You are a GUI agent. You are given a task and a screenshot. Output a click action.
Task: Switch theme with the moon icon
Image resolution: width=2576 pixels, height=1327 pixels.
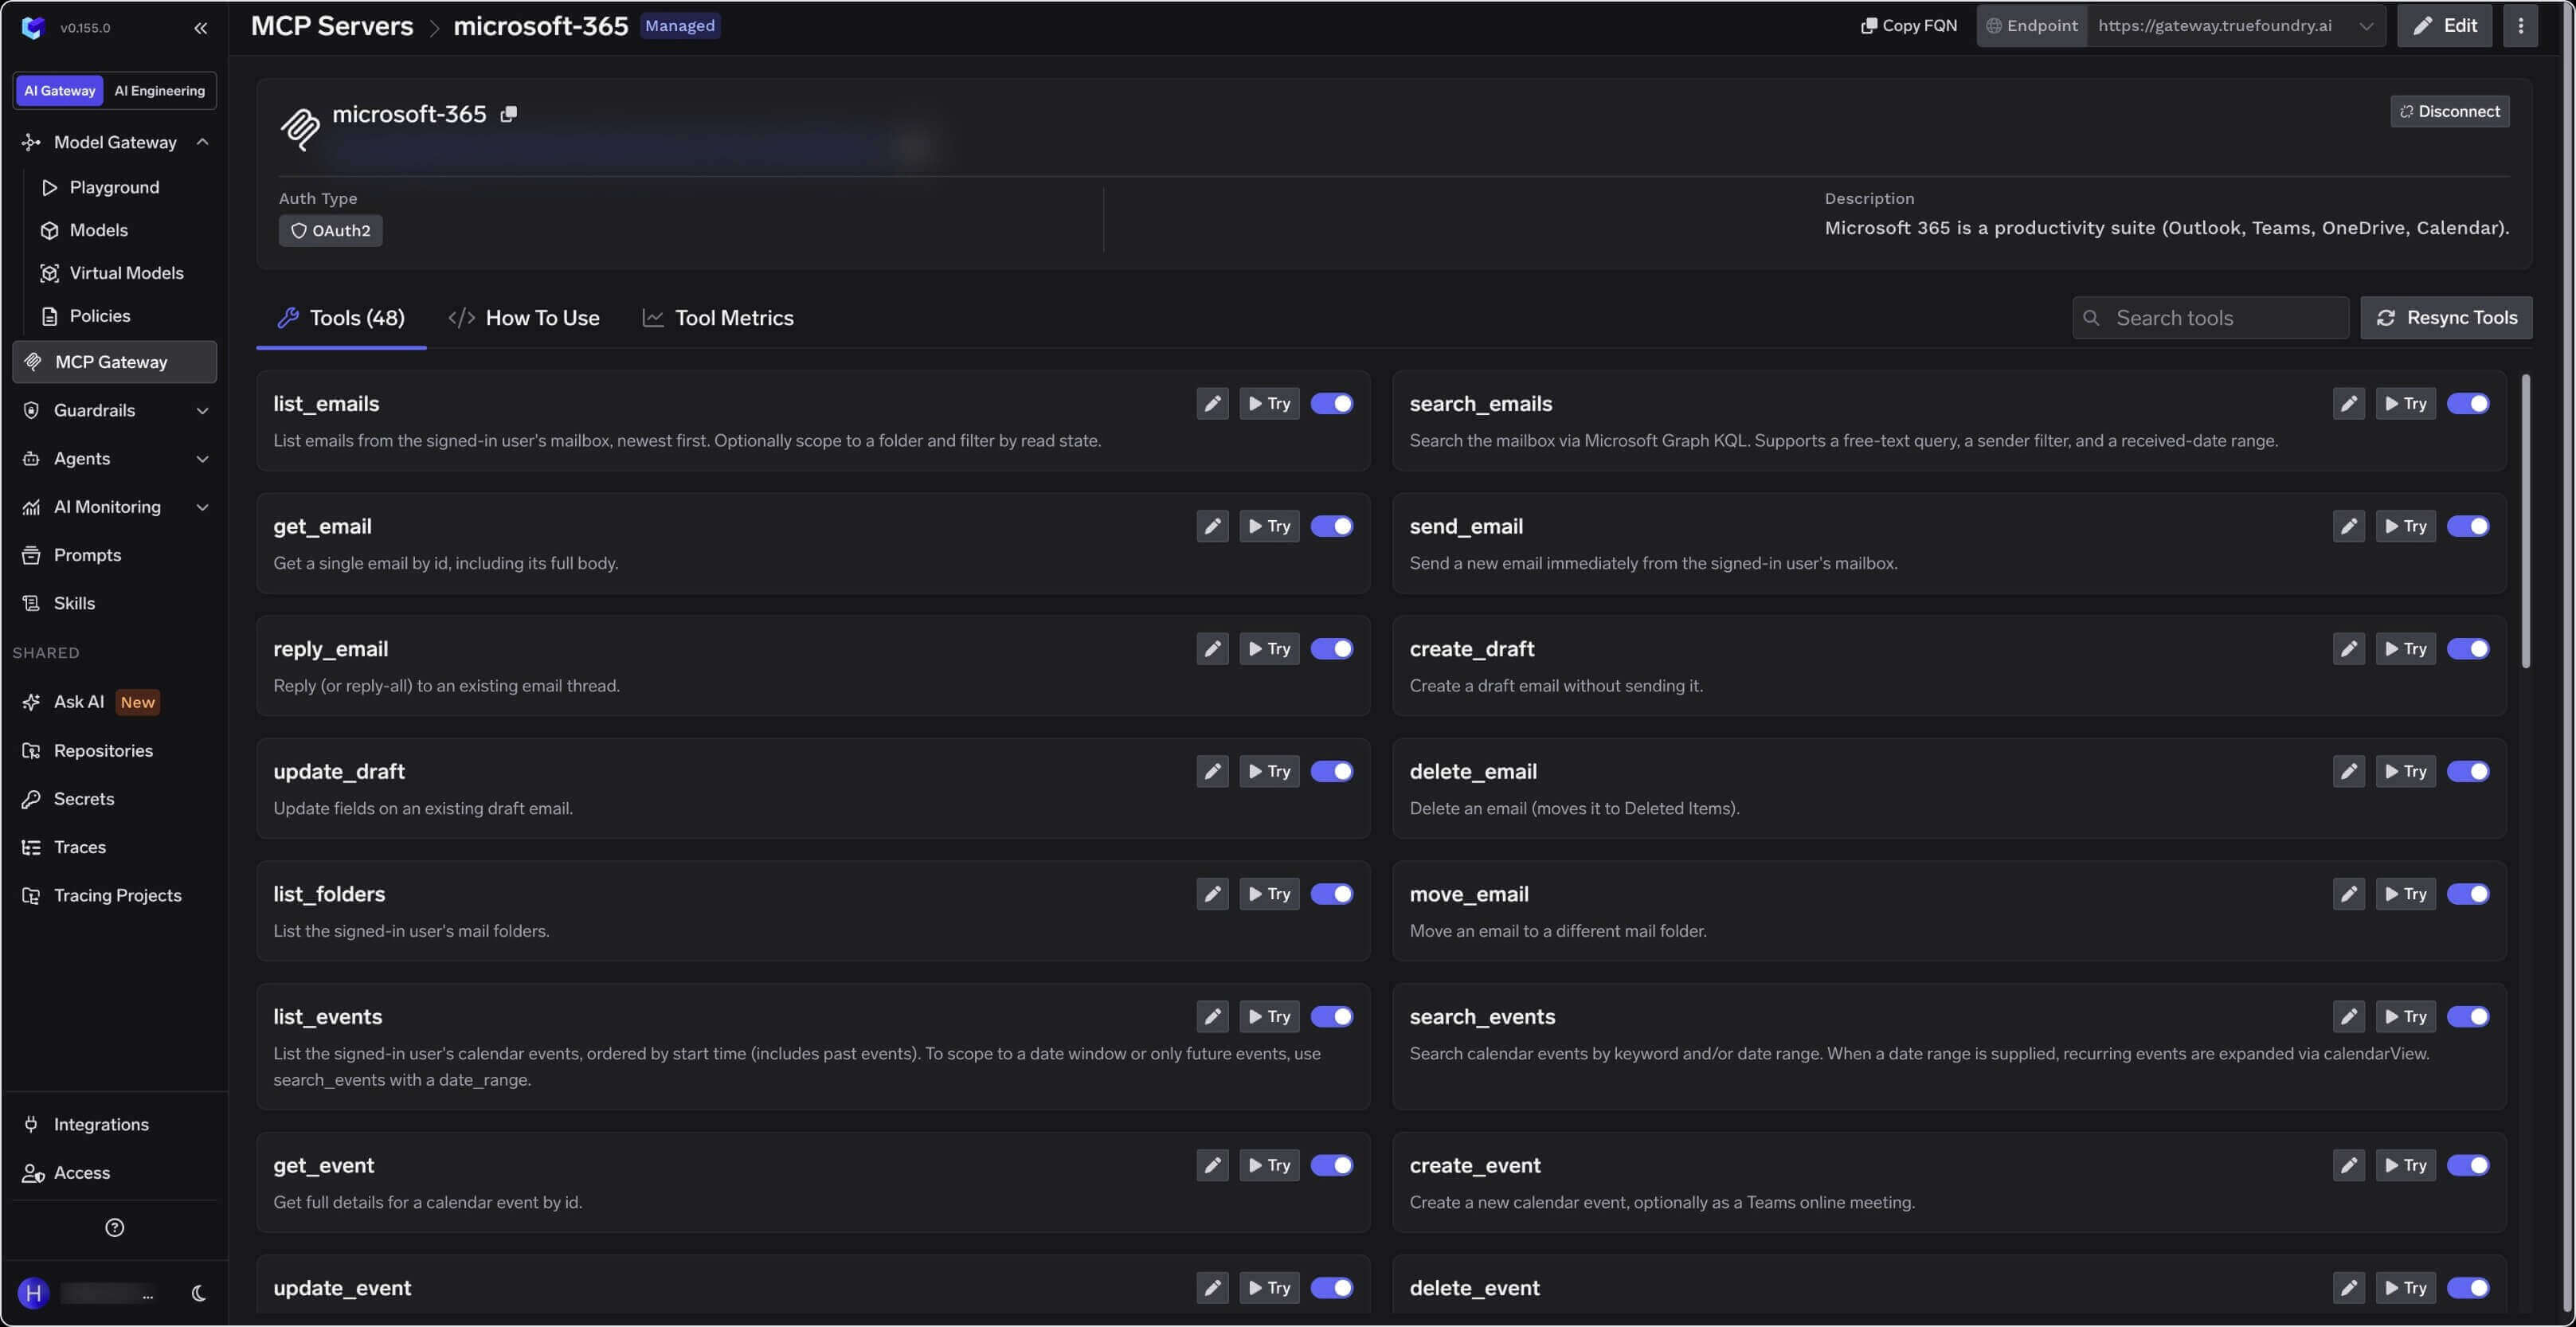[198, 1294]
